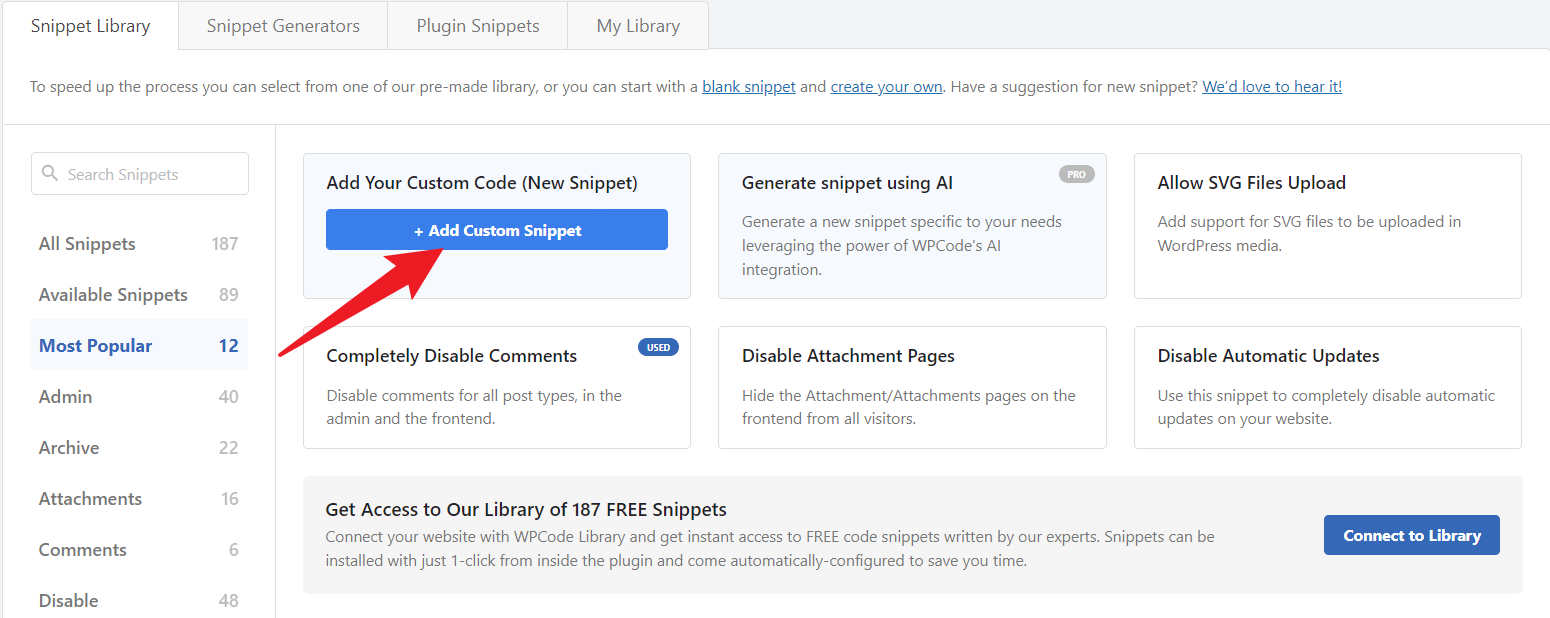Switch to the Snippet Generators tab
This screenshot has height=618, width=1550.
pyautogui.click(x=283, y=25)
